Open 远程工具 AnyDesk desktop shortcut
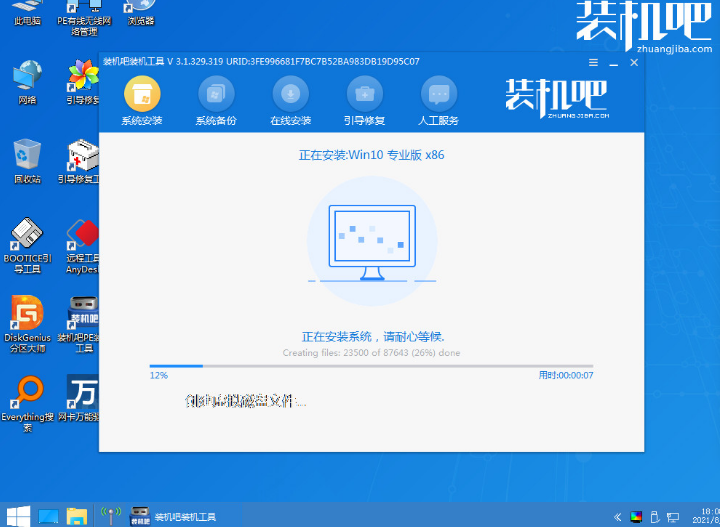Screen dimensions: 720x527 click(83, 246)
